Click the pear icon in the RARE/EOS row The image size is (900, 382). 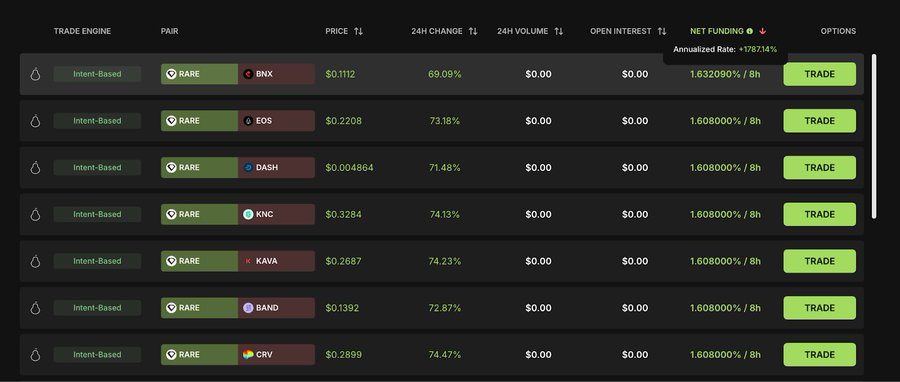pos(35,121)
